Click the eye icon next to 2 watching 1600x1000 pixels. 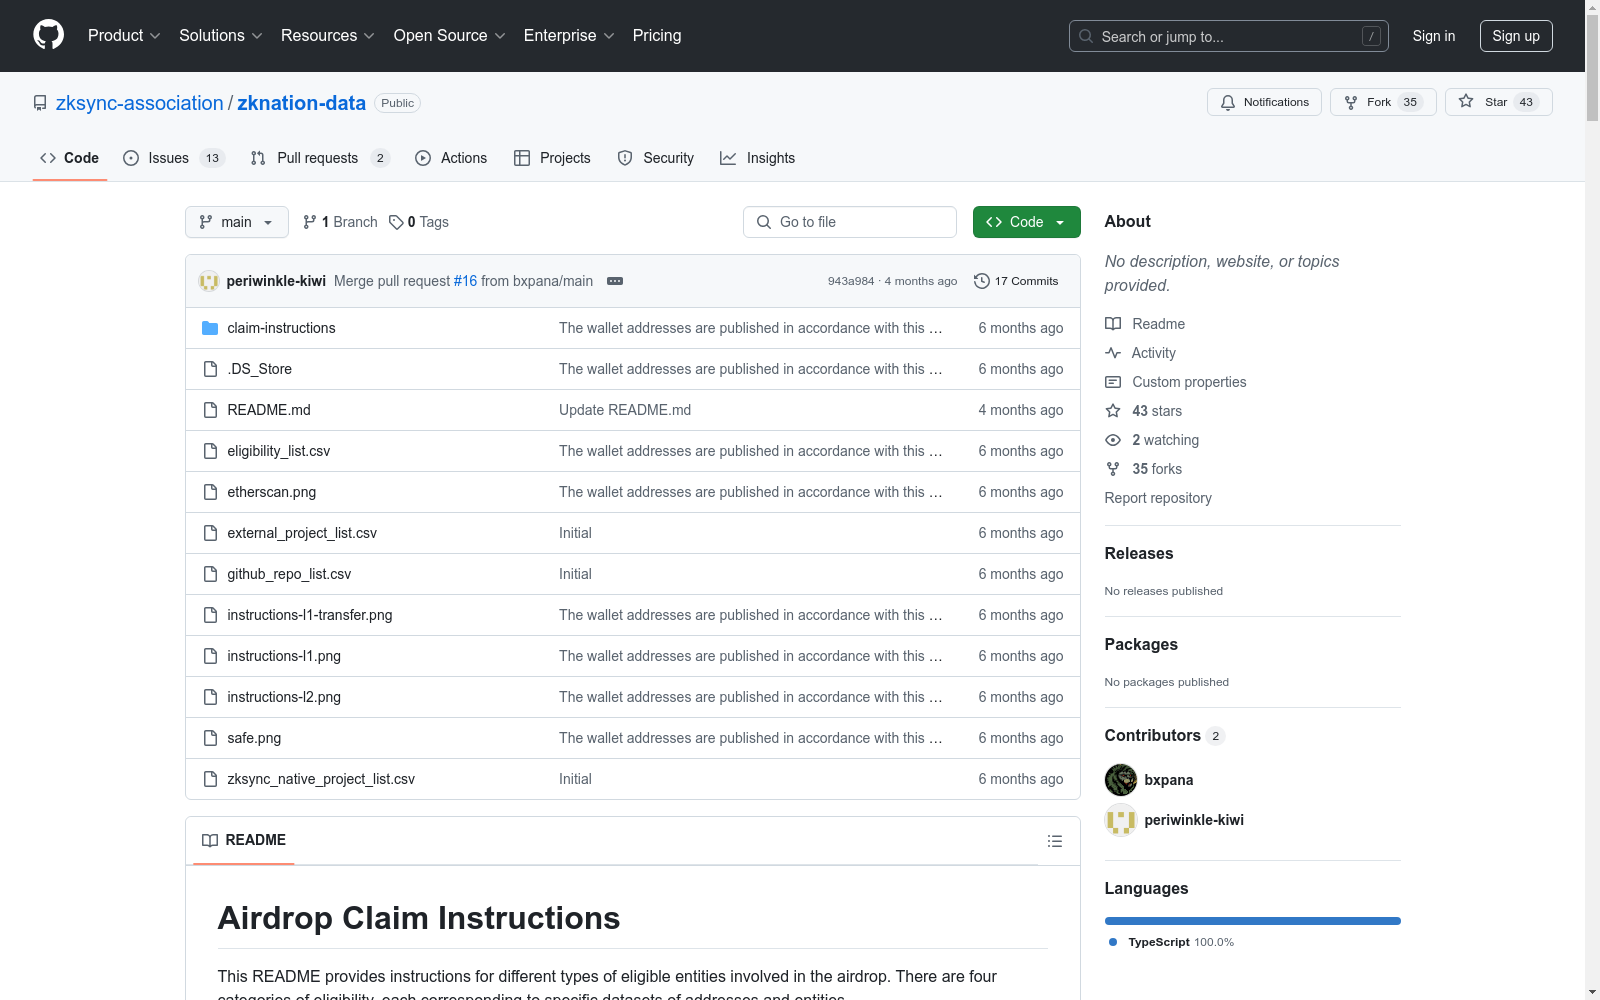[1113, 440]
